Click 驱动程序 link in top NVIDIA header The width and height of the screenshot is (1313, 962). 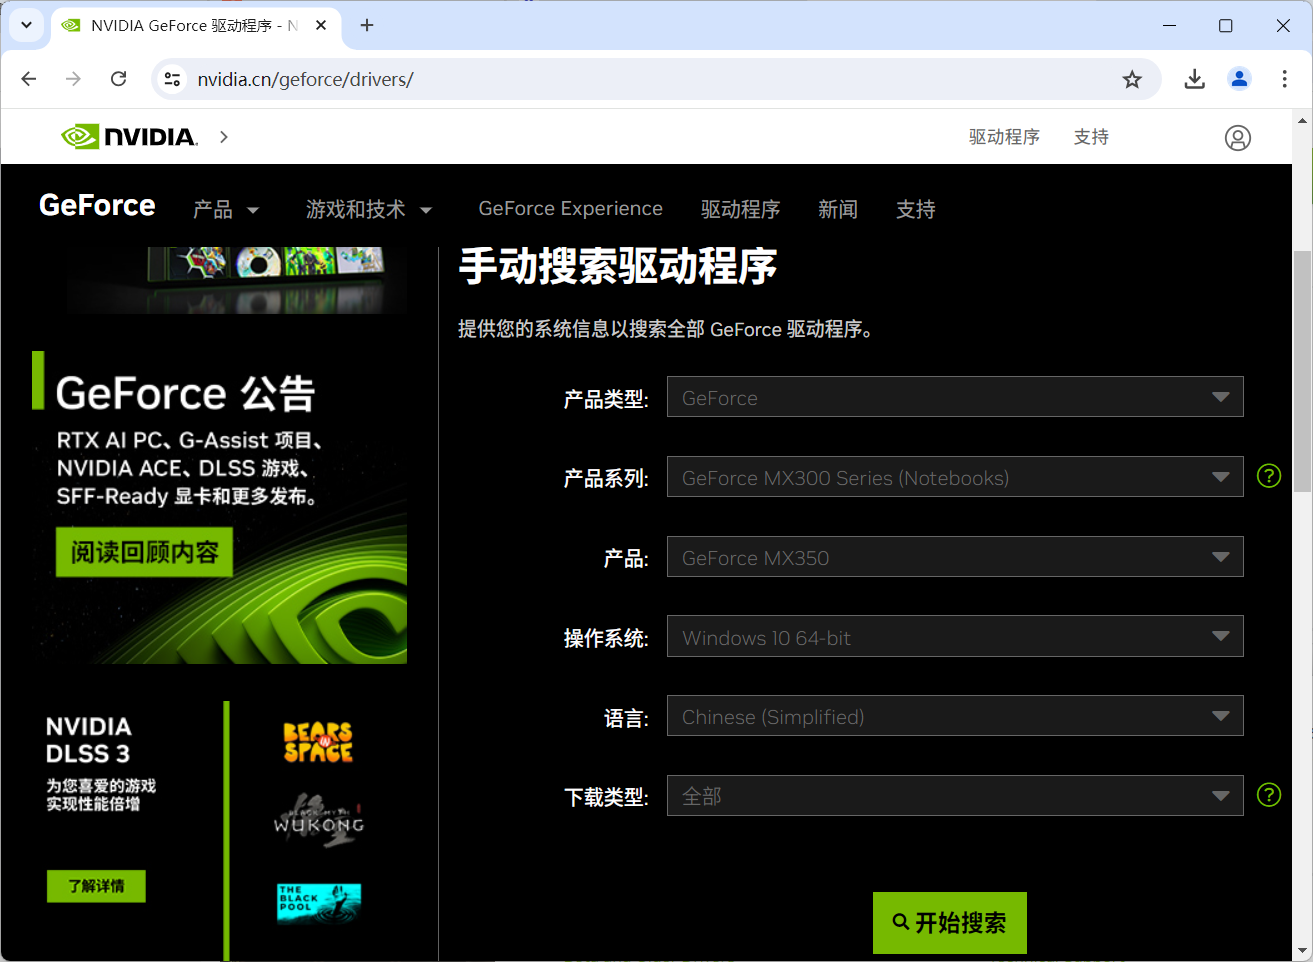1004,137
